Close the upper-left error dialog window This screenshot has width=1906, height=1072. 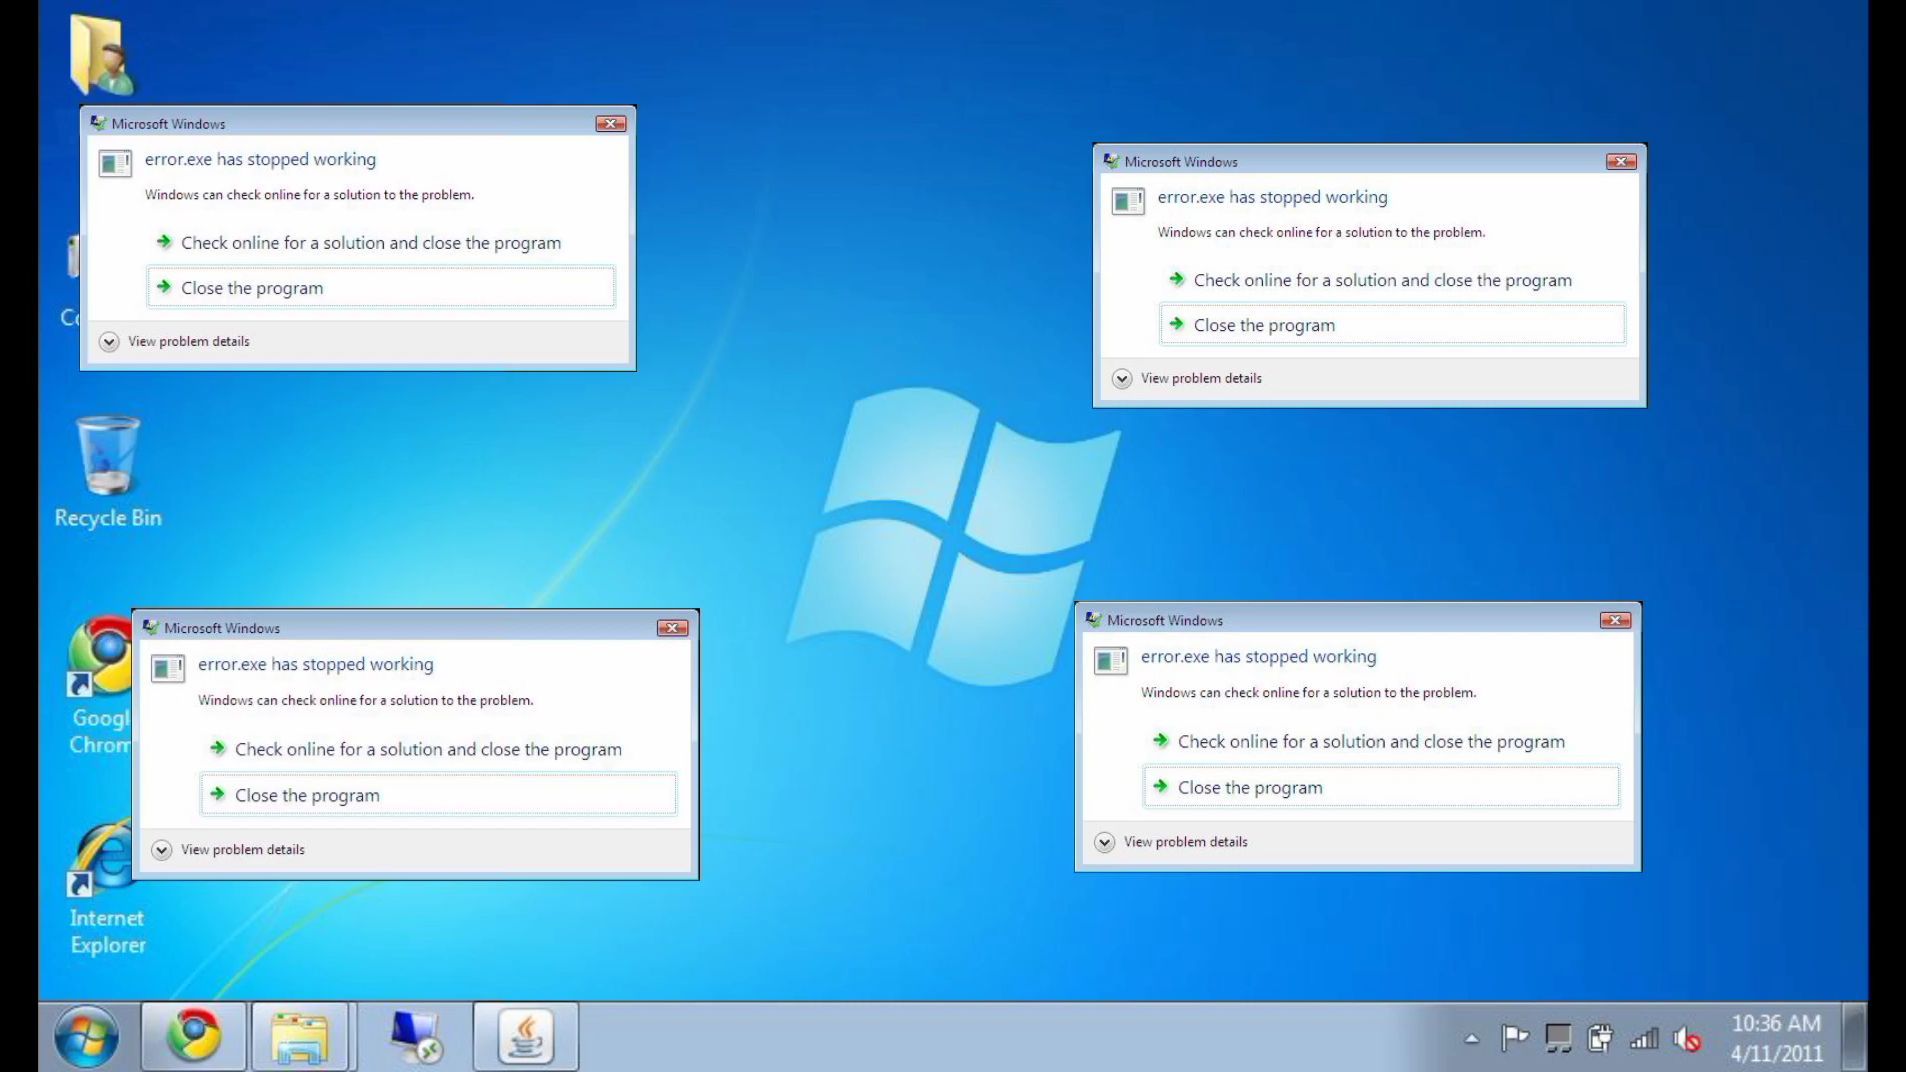click(611, 124)
